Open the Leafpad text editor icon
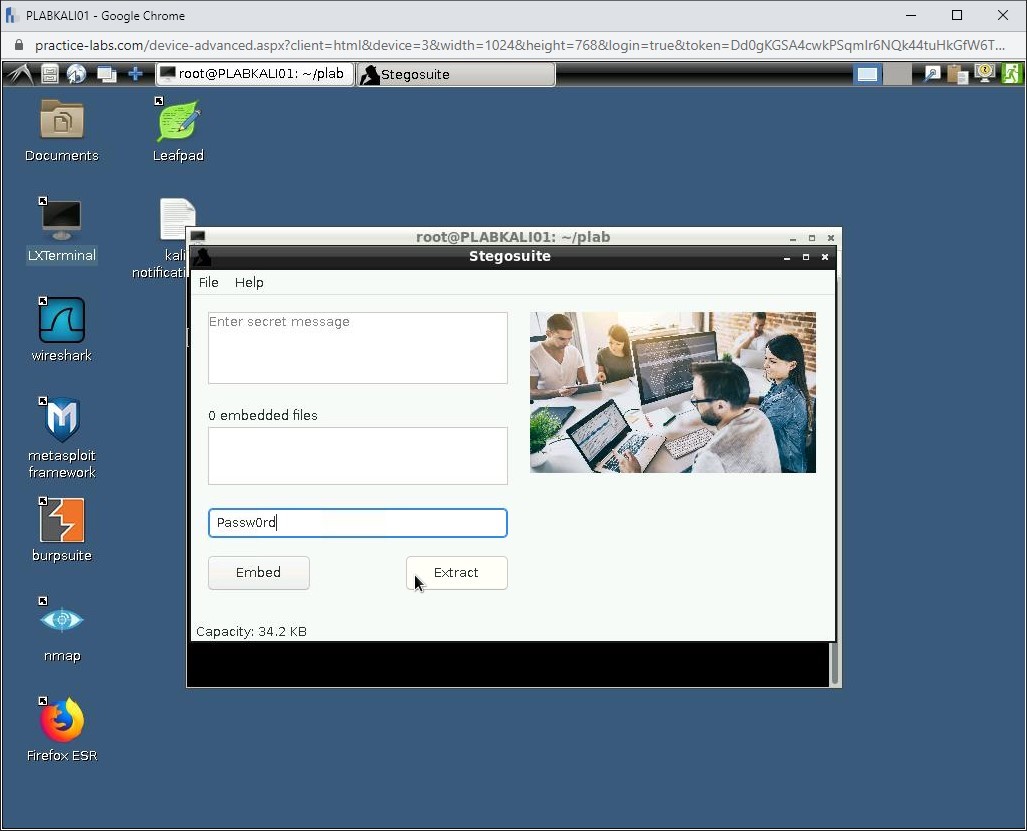Viewport: 1027px width, 831px height. click(178, 122)
